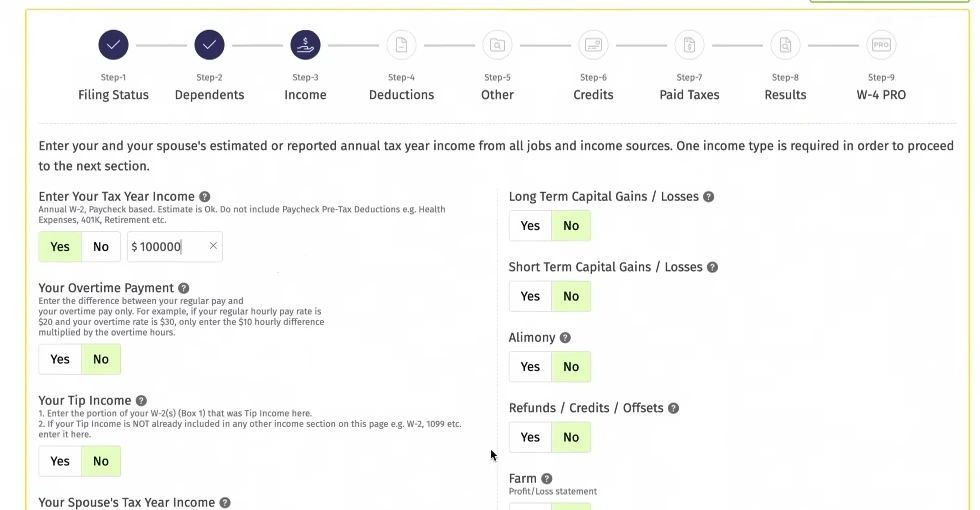Open the Step-8 Results icon

click(785, 45)
